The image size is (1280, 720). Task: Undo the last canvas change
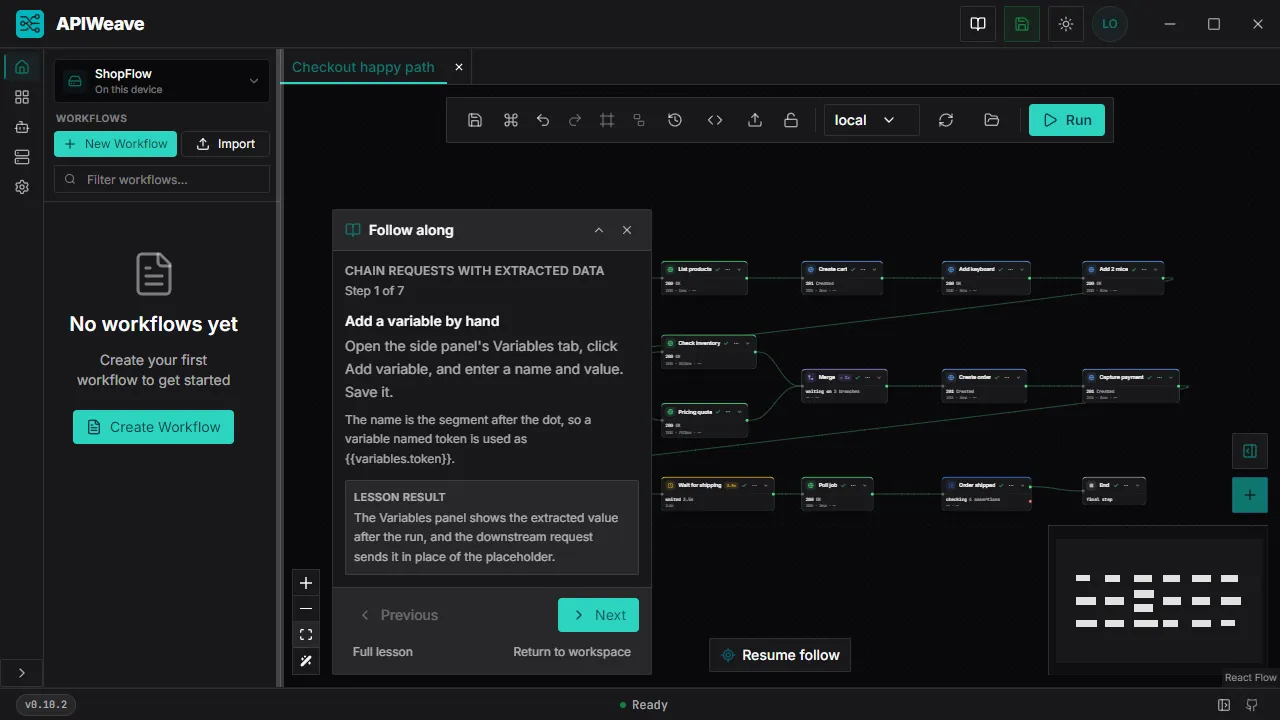(543, 120)
